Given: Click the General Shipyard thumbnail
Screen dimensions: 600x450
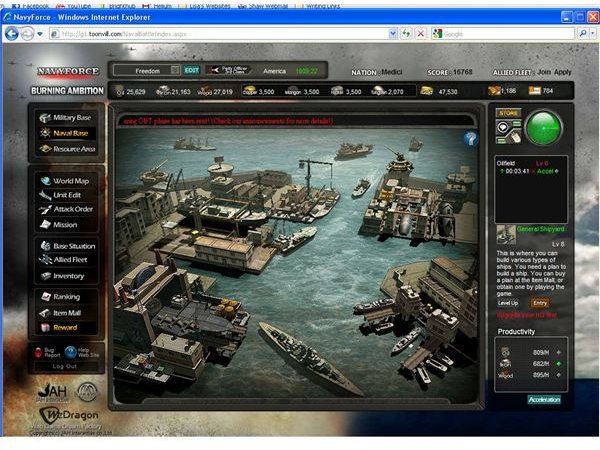Looking at the screenshot, I should pos(506,235).
